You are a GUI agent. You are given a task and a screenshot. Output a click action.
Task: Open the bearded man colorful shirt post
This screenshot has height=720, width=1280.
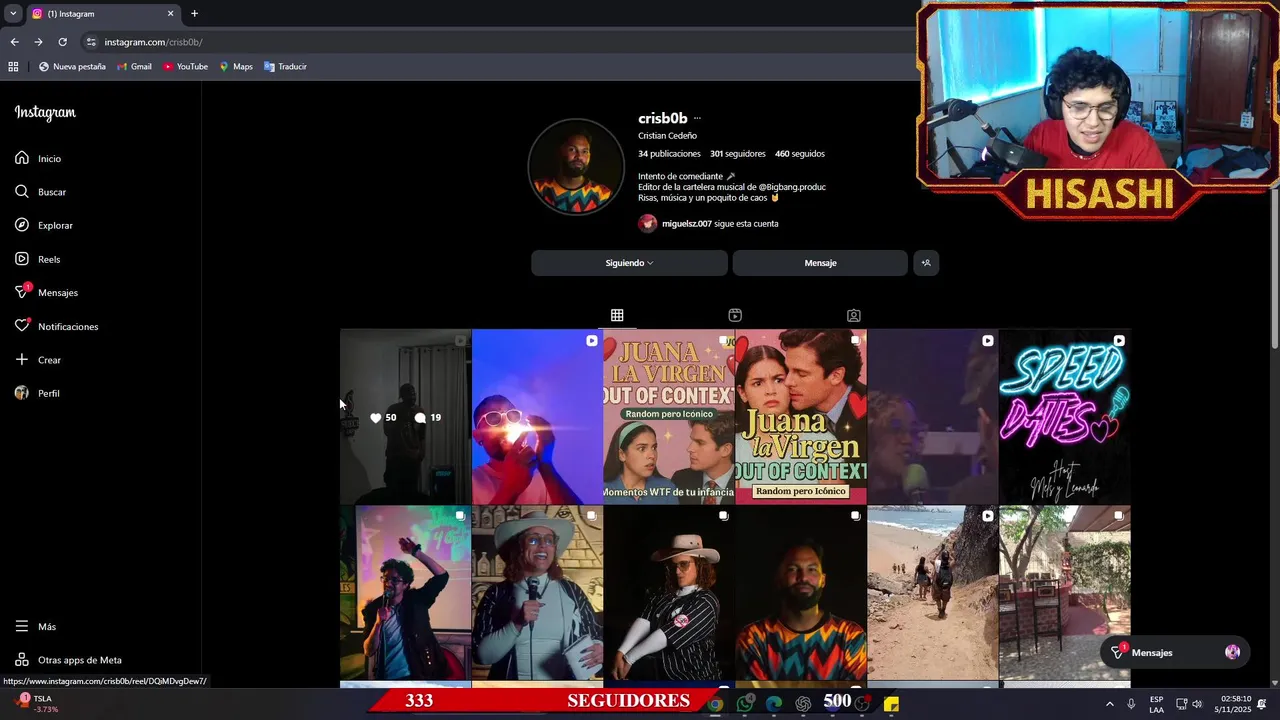click(801, 593)
